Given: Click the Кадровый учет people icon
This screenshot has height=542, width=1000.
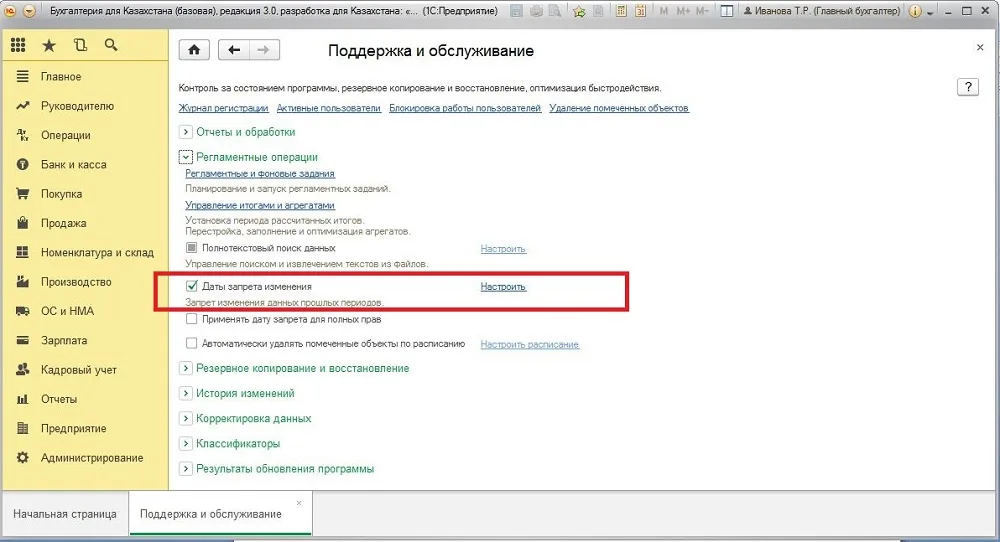Looking at the screenshot, I should point(22,369).
